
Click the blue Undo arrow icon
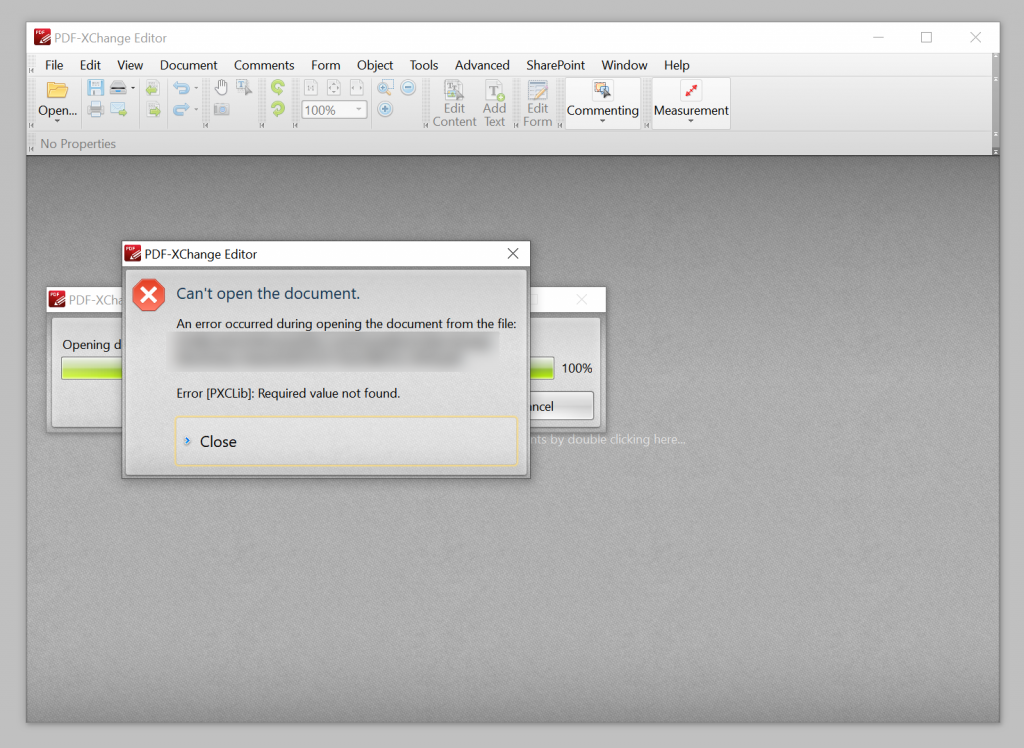[181, 88]
